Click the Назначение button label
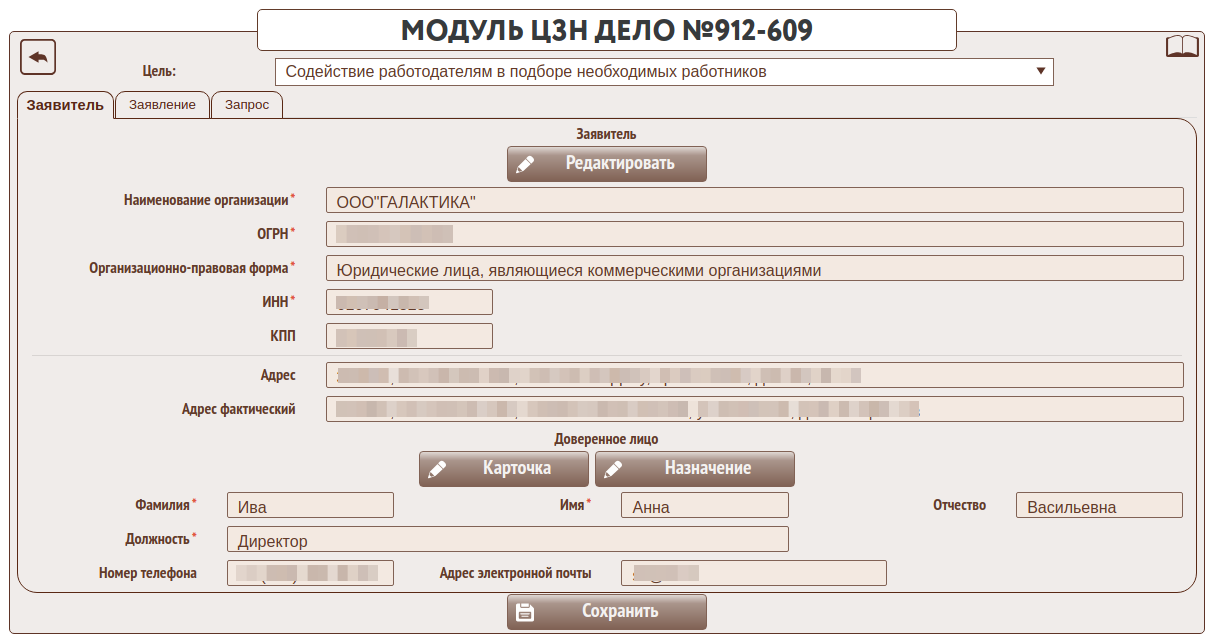This screenshot has height=640, width=1208. 707,468
